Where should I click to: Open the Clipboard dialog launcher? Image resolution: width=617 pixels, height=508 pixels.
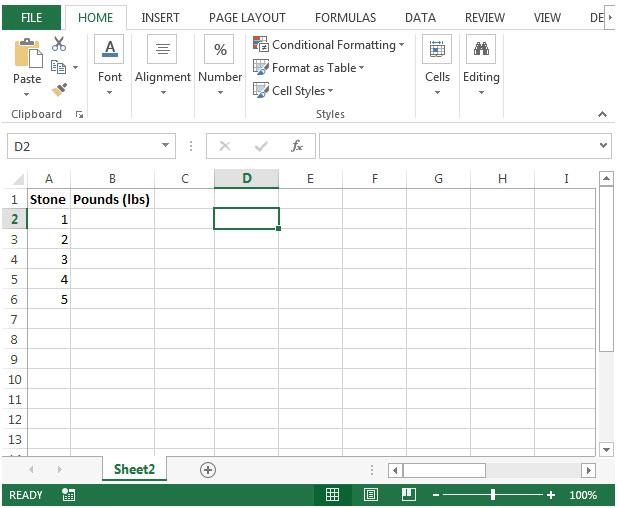click(79, 115)
